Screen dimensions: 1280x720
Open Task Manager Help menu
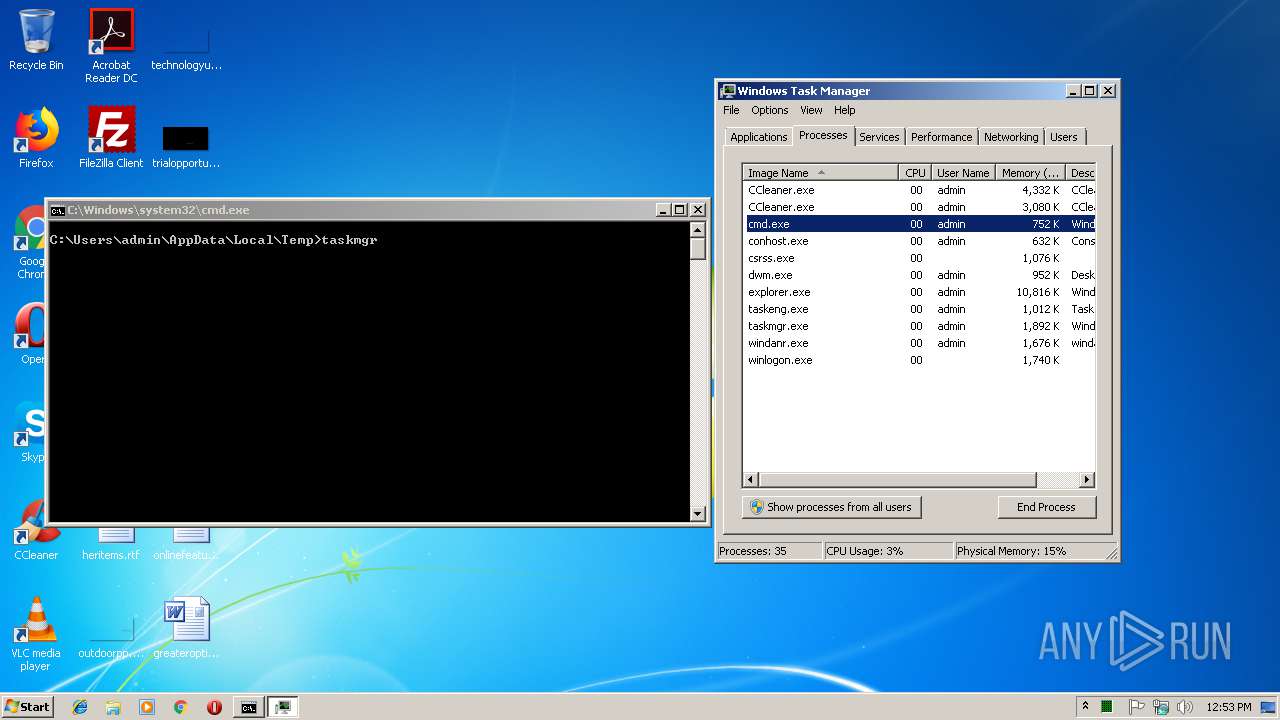[845, 110]
